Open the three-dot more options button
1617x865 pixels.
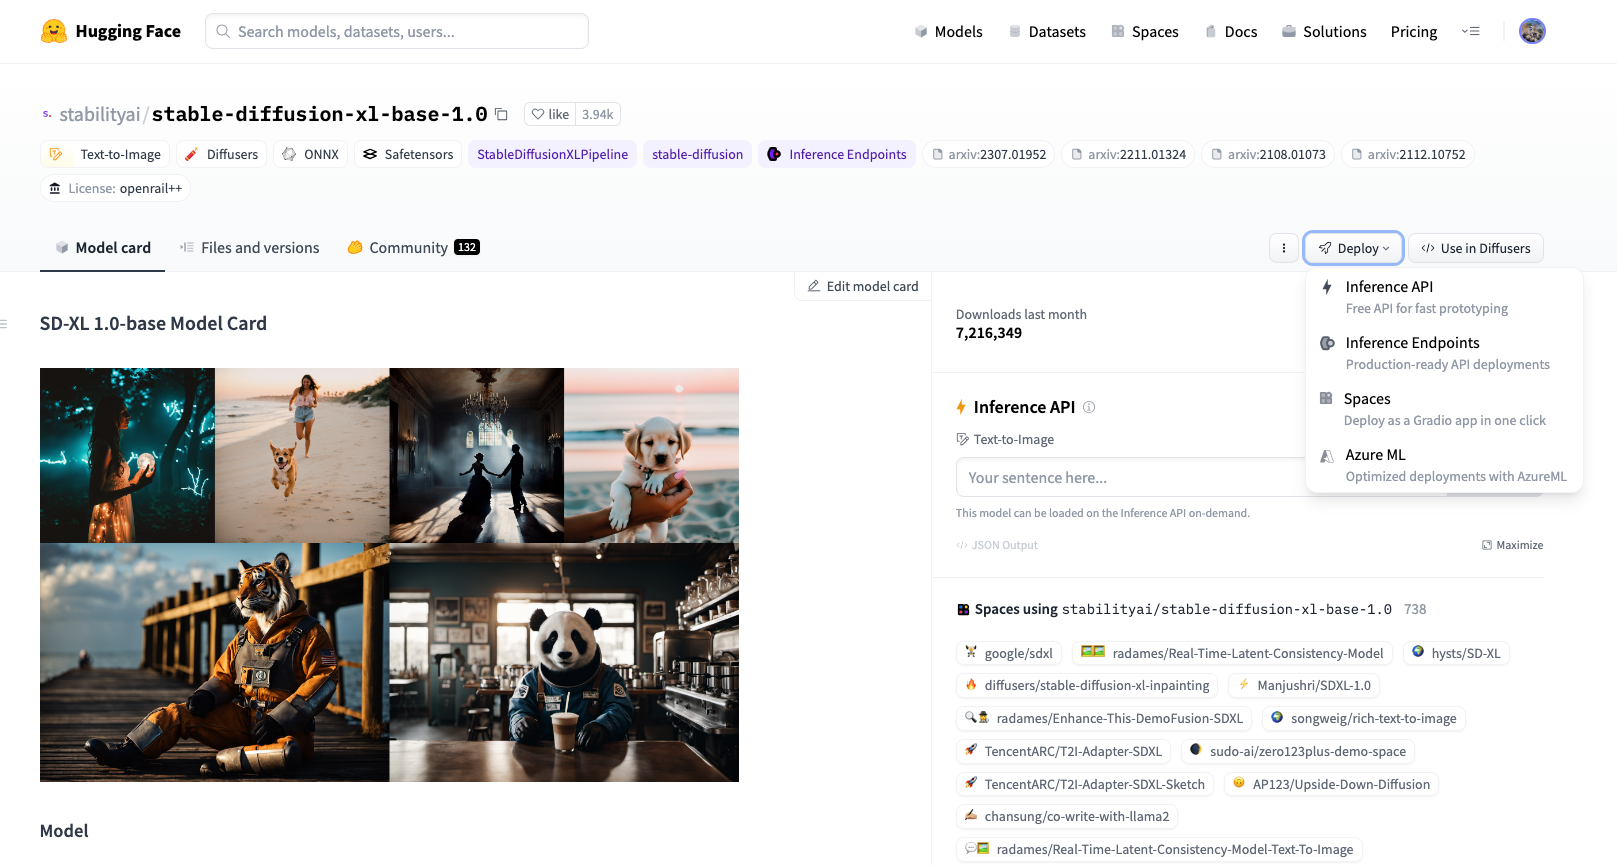[1284, 248]
